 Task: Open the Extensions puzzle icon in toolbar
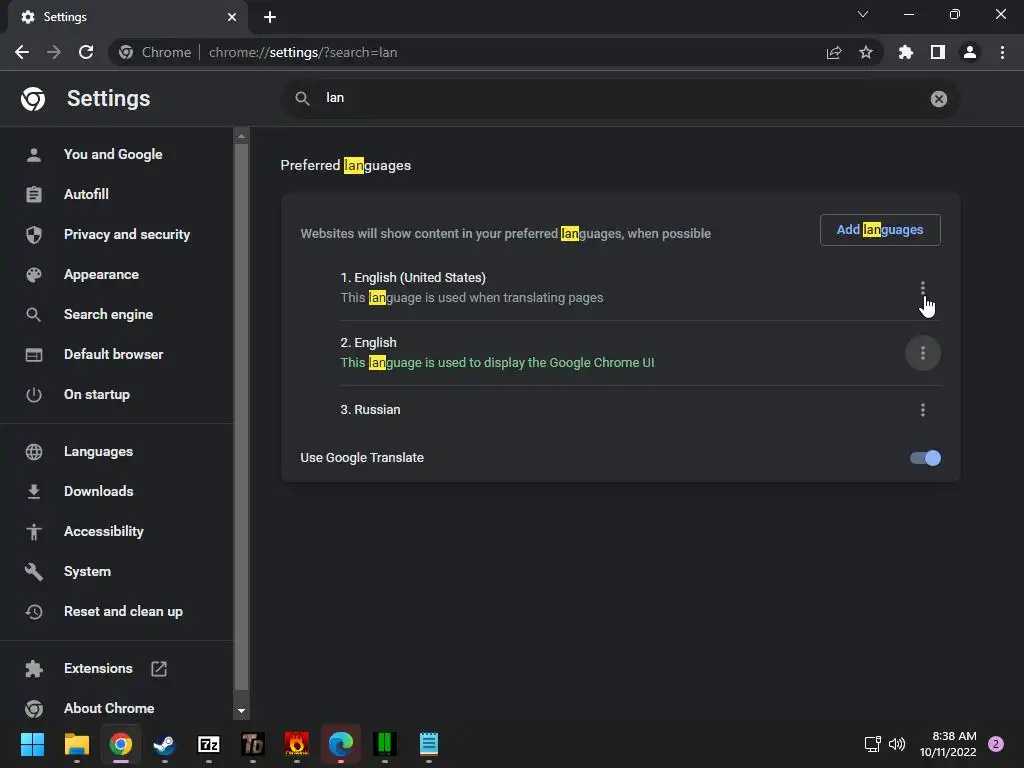905,52
